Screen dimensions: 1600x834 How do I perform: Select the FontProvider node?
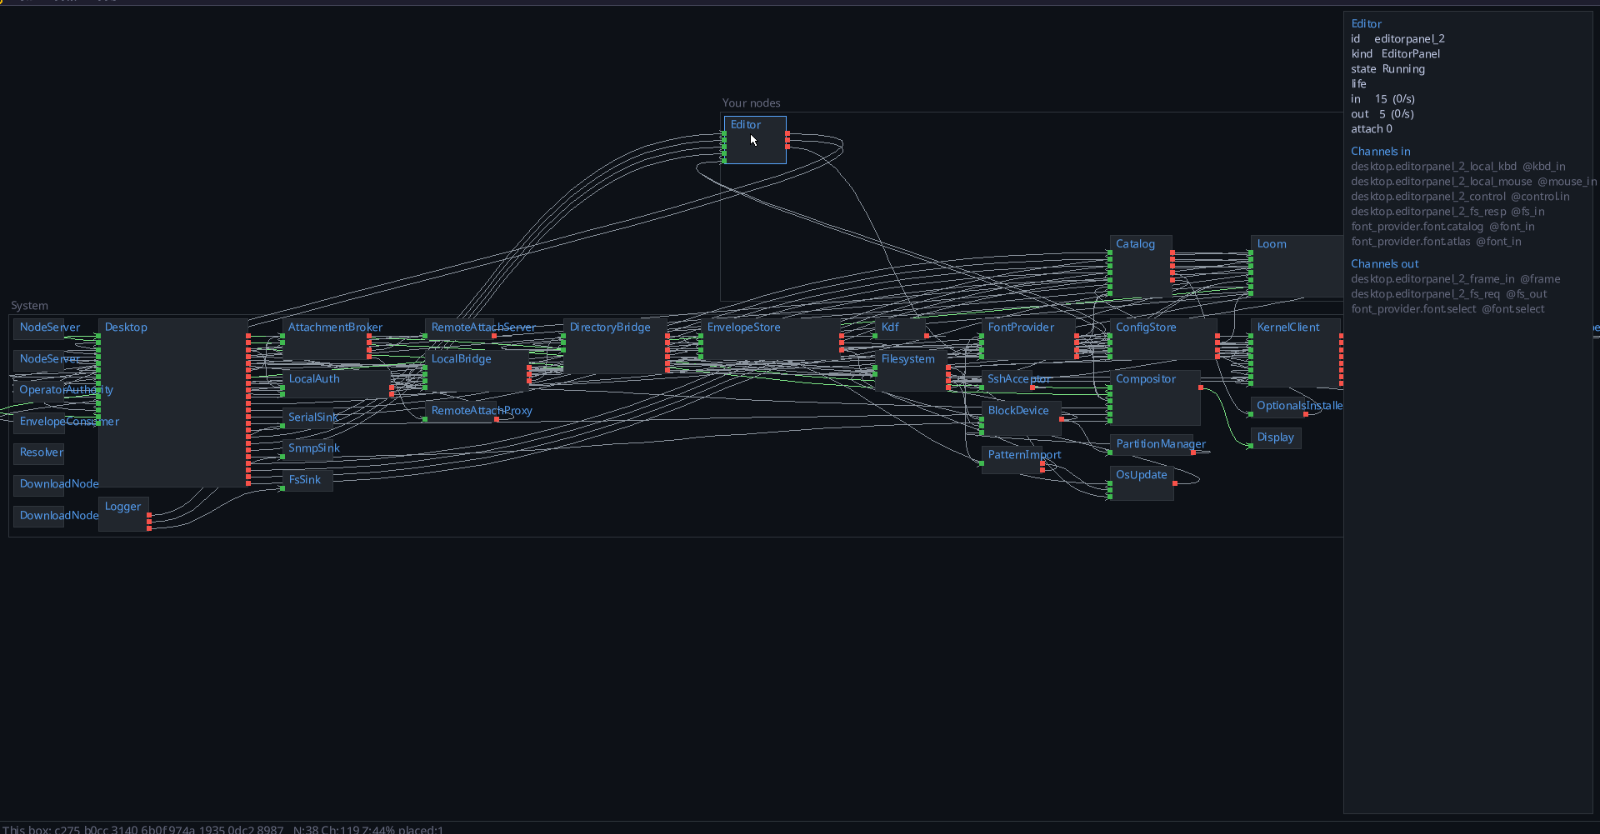tap(1029, 340)
